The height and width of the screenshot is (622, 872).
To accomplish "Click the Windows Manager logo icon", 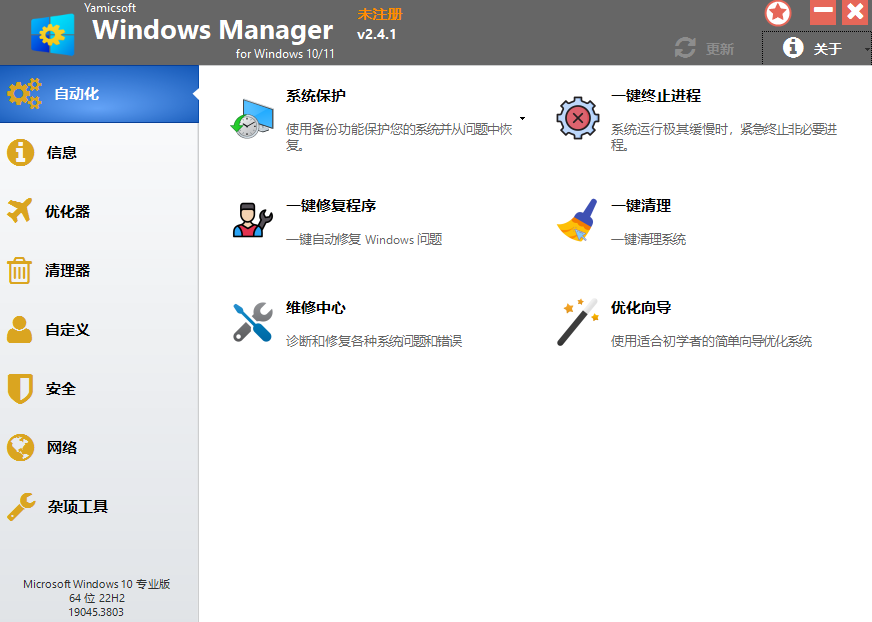I will click(53, 35).
